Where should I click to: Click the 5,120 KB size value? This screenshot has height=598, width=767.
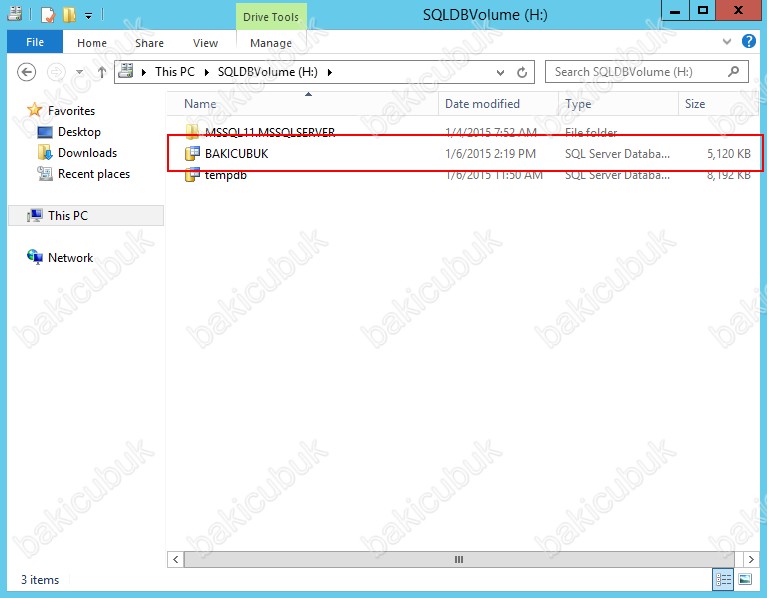(x=728, y=154)
